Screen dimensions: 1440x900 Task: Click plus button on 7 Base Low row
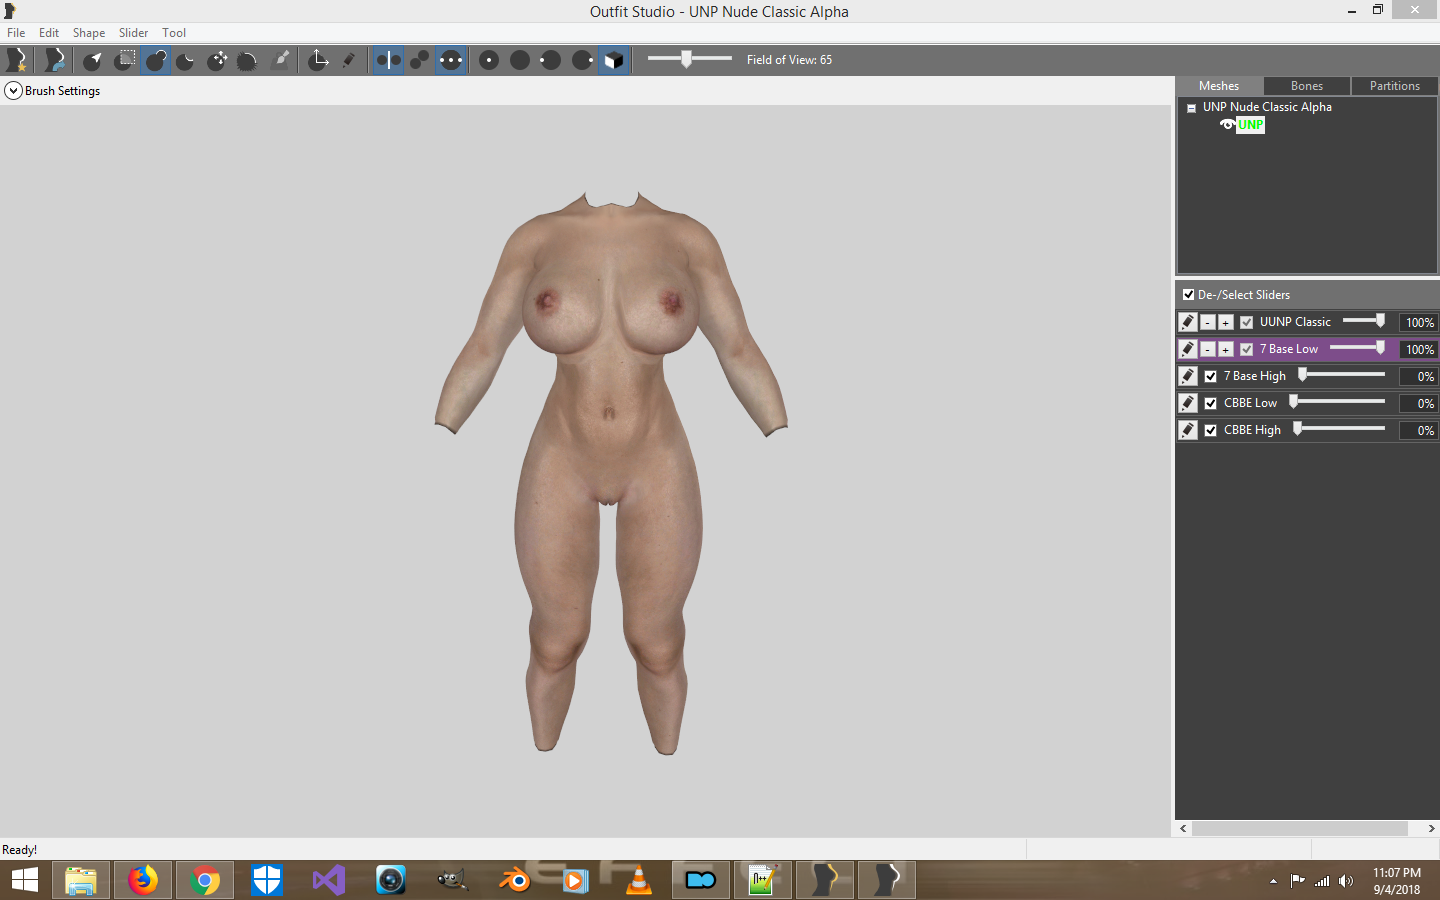pyautogui.click(x=1225, y=350)
